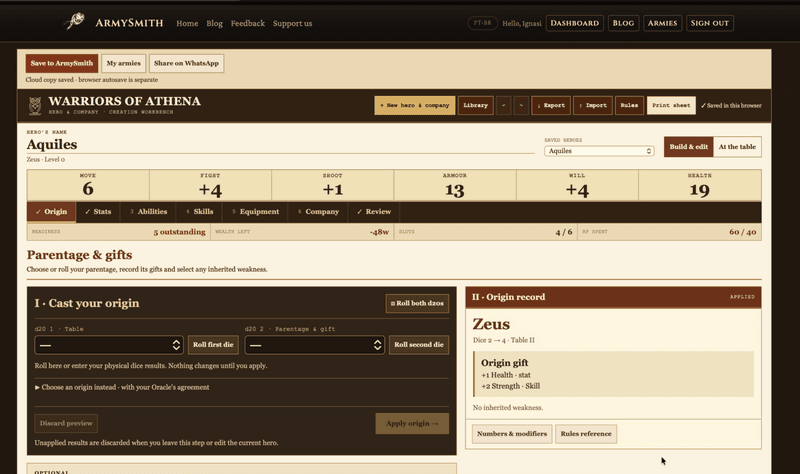Click the slots value '4 / 6'
The width and height of the screenshot is (800, 474).
tap(564, 232)
